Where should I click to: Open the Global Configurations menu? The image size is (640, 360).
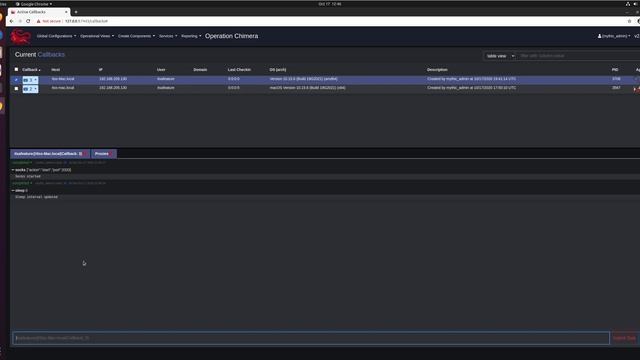[56, 36]
